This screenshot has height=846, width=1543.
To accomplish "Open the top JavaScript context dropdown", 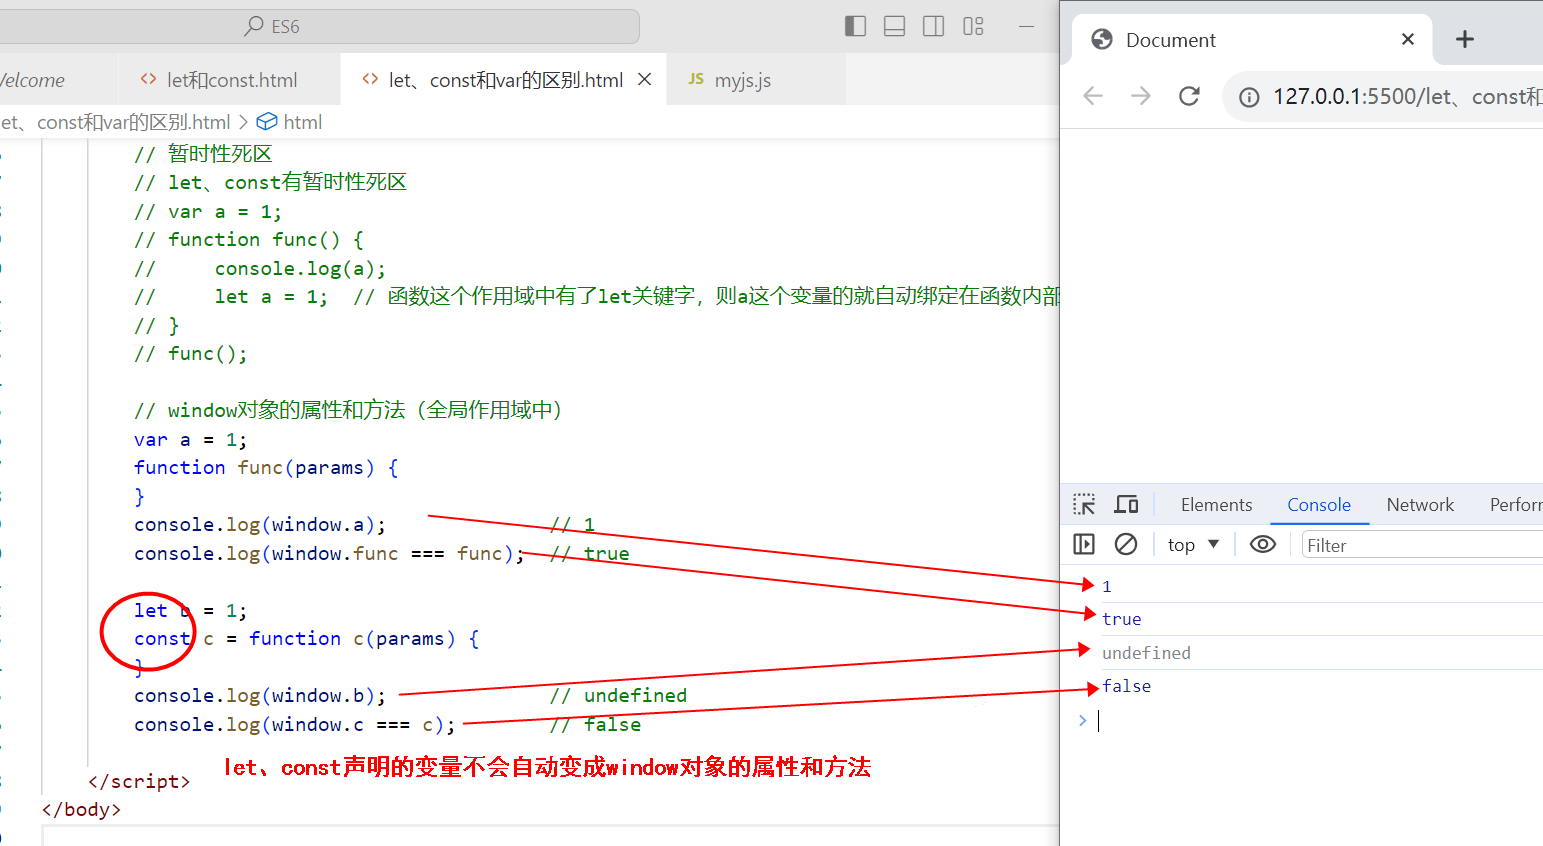I will [x=1193, y=545].
